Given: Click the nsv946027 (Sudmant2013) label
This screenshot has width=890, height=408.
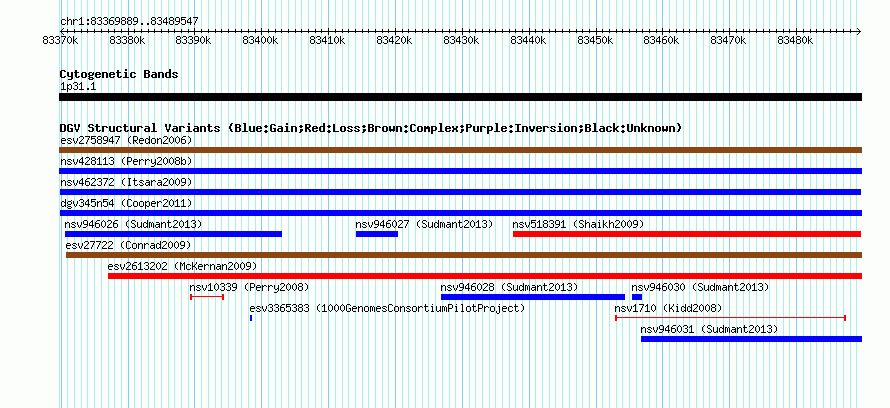Looking at the screenshot, I should click(425, 224).
